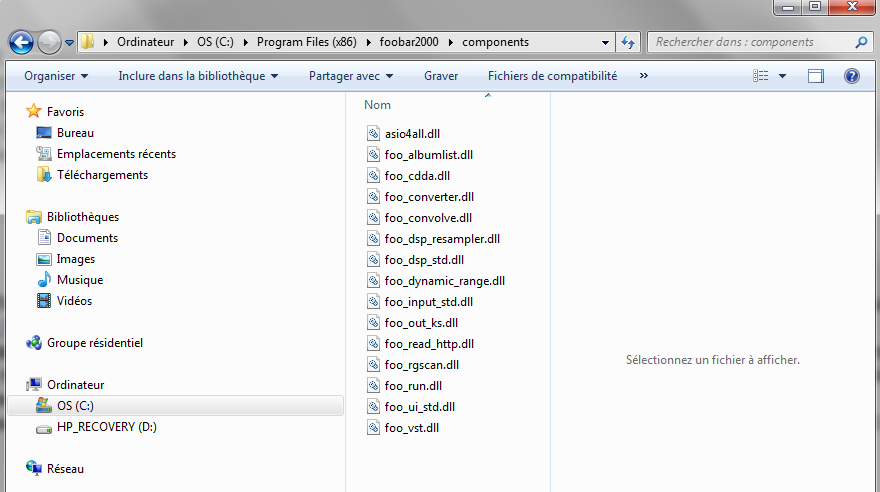The width and height of the screenshot is (880, 492).
Task: Toggle the preview pane button
Action: click(x=815, y=76)
